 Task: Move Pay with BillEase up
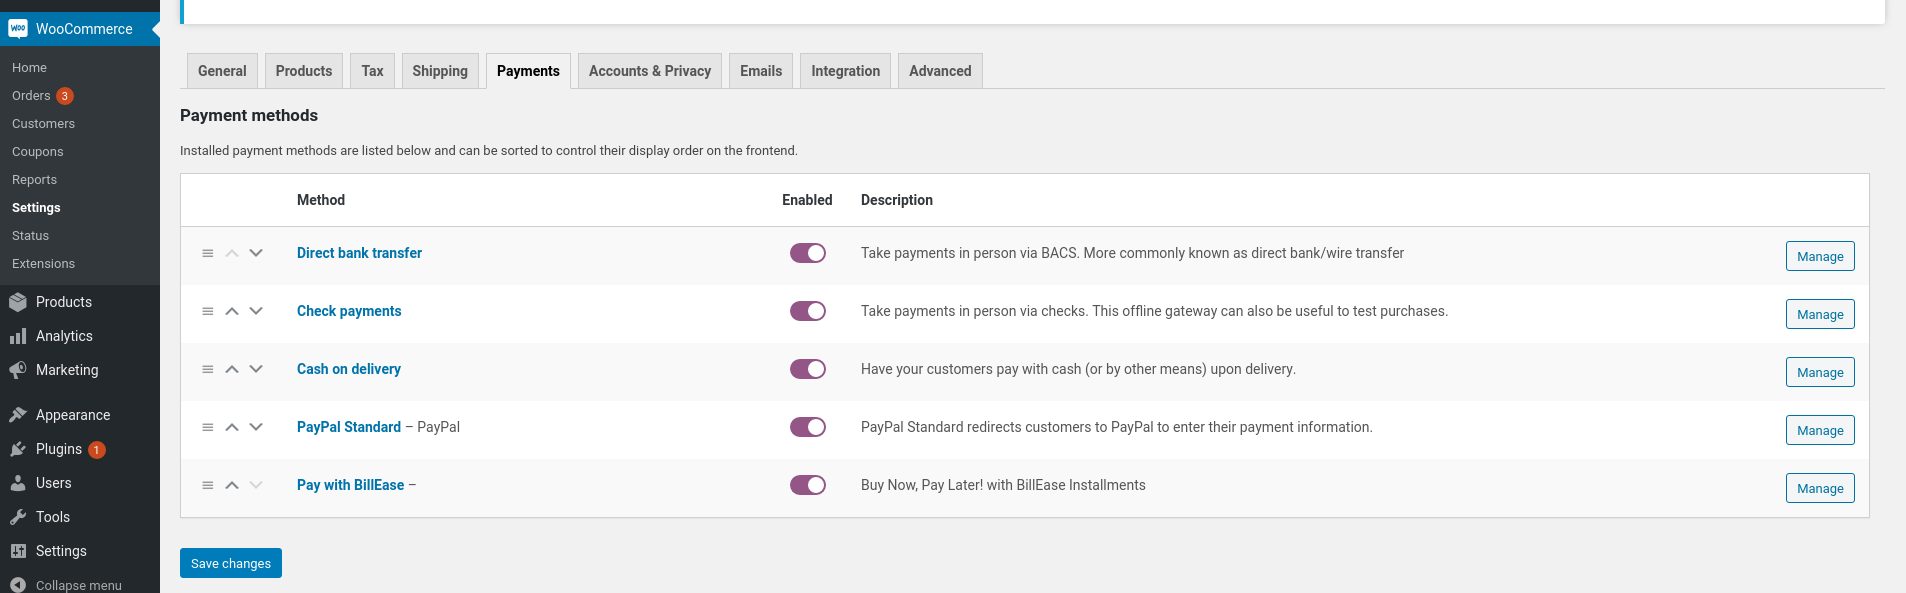click(232, 485)
